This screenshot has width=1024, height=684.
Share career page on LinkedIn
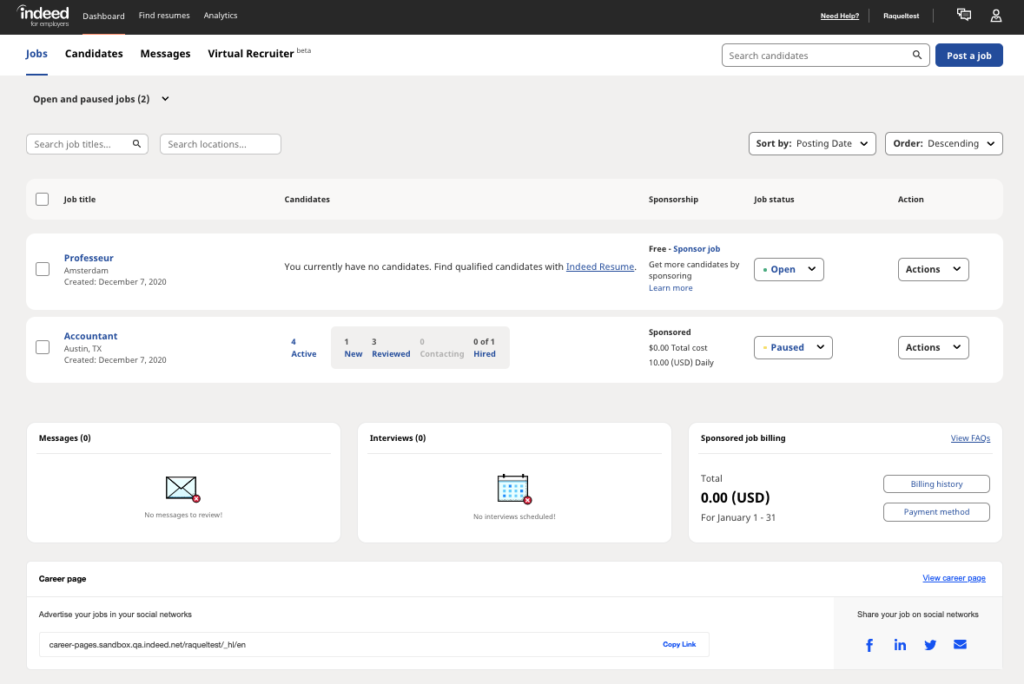pos(900,645)
